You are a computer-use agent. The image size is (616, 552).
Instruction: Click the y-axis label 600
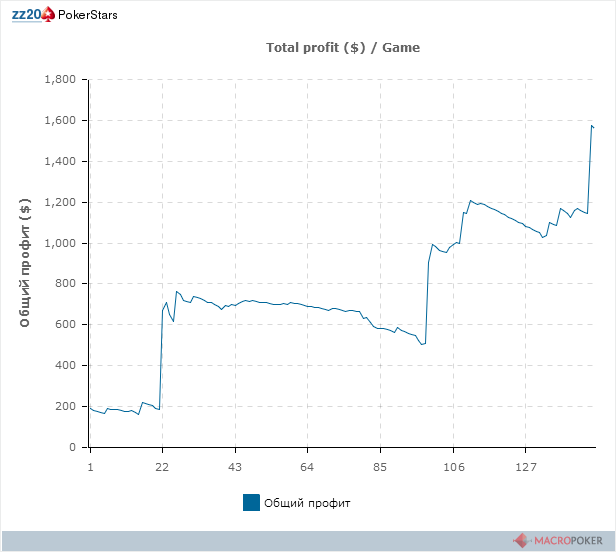pyautogui.click(x=66, y=324)
